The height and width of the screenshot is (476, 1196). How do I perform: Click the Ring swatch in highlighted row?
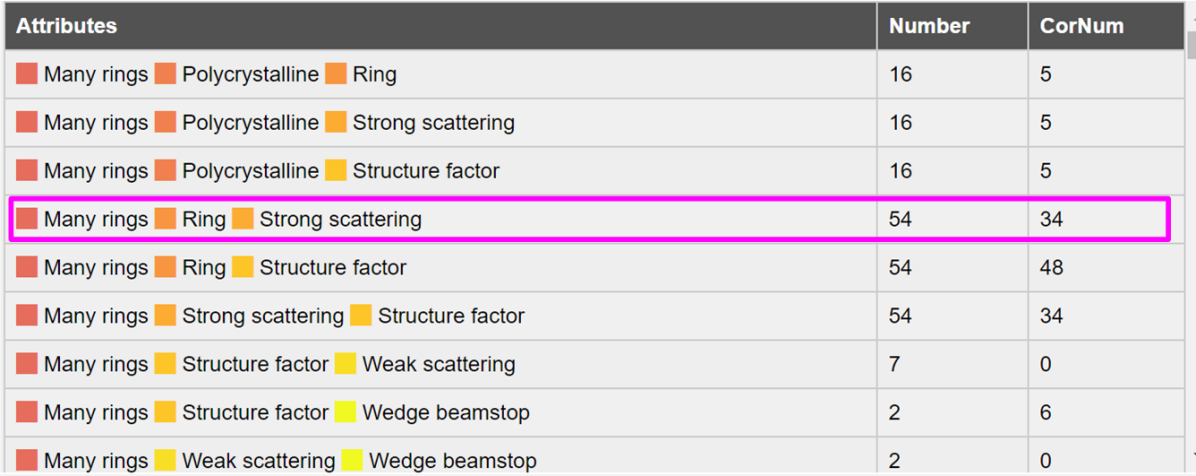tap(166, 219)
